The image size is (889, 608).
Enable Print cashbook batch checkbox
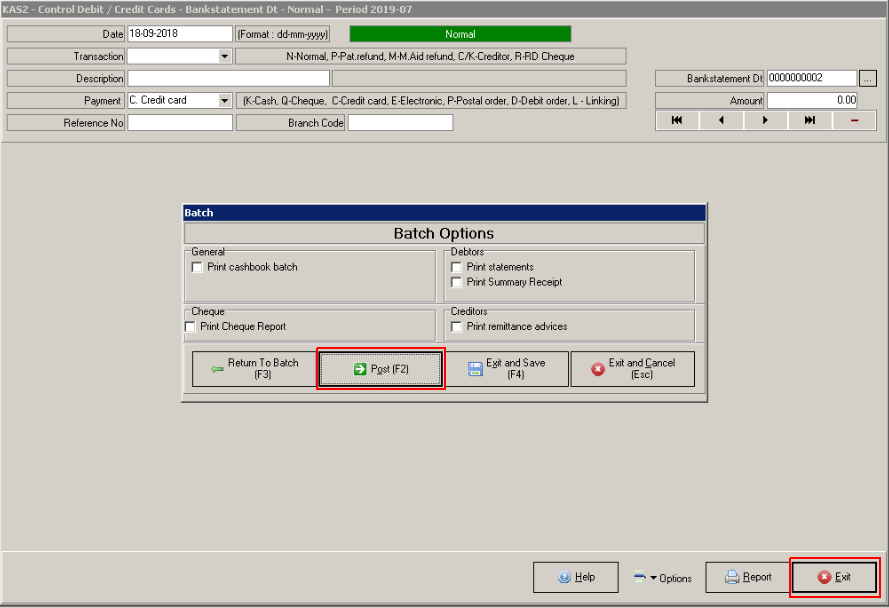(x=197, y=268)
